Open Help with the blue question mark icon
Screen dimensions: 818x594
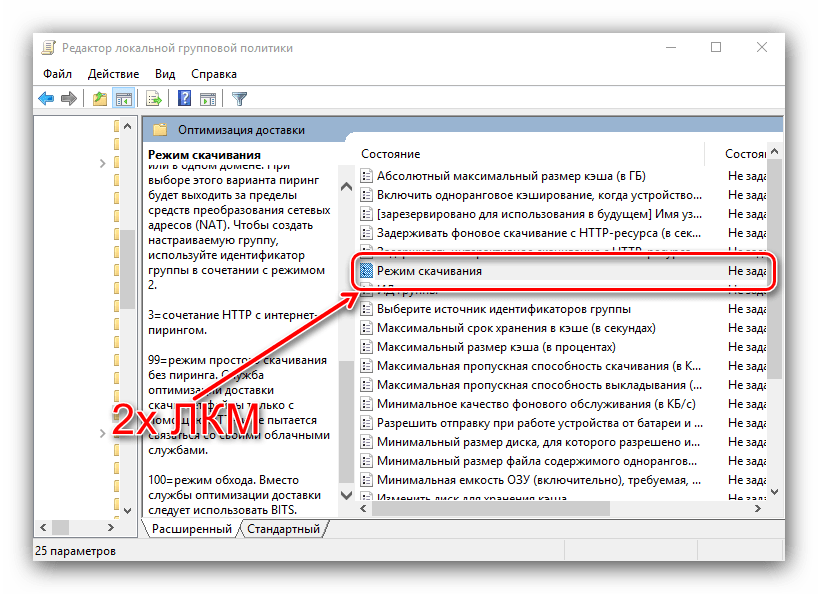(x=185, y=98)
